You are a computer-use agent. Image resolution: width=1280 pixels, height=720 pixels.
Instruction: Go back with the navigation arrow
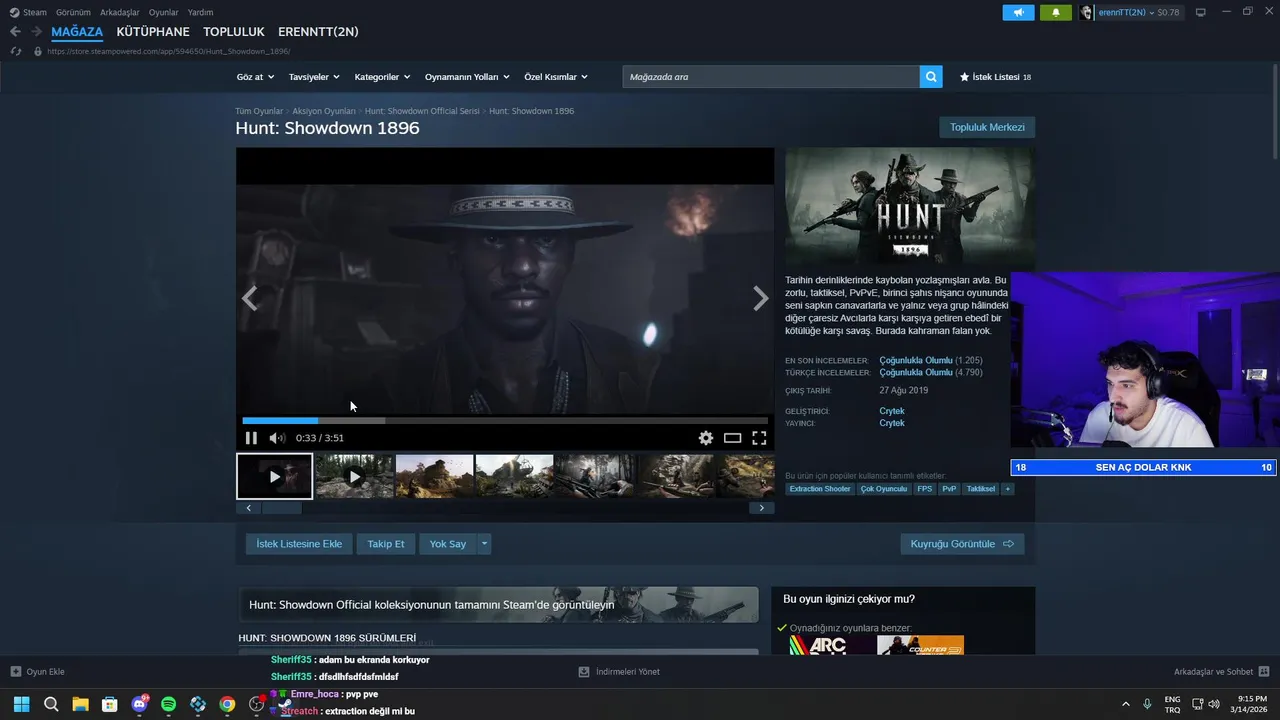click(15, 32)
